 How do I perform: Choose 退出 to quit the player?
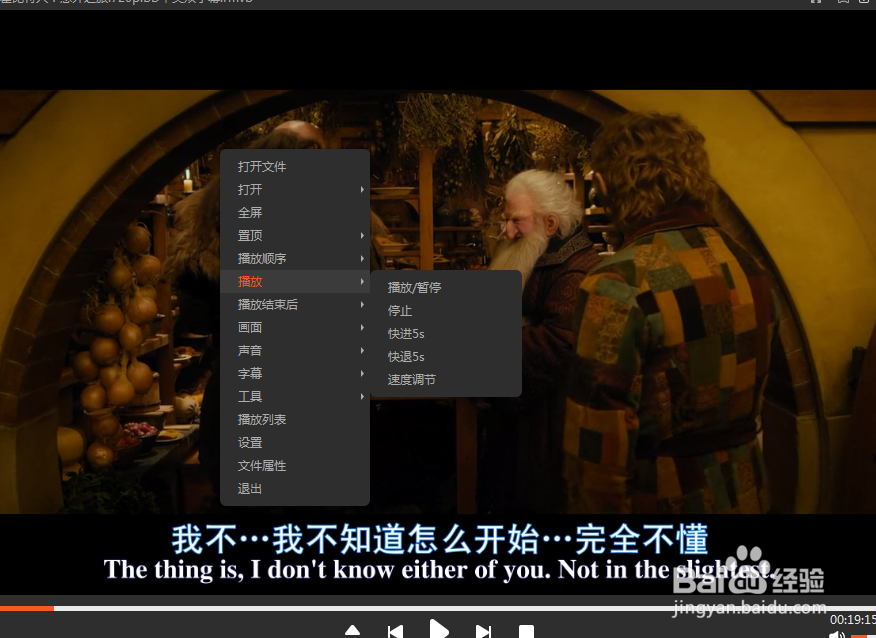(x=295, y=488)
